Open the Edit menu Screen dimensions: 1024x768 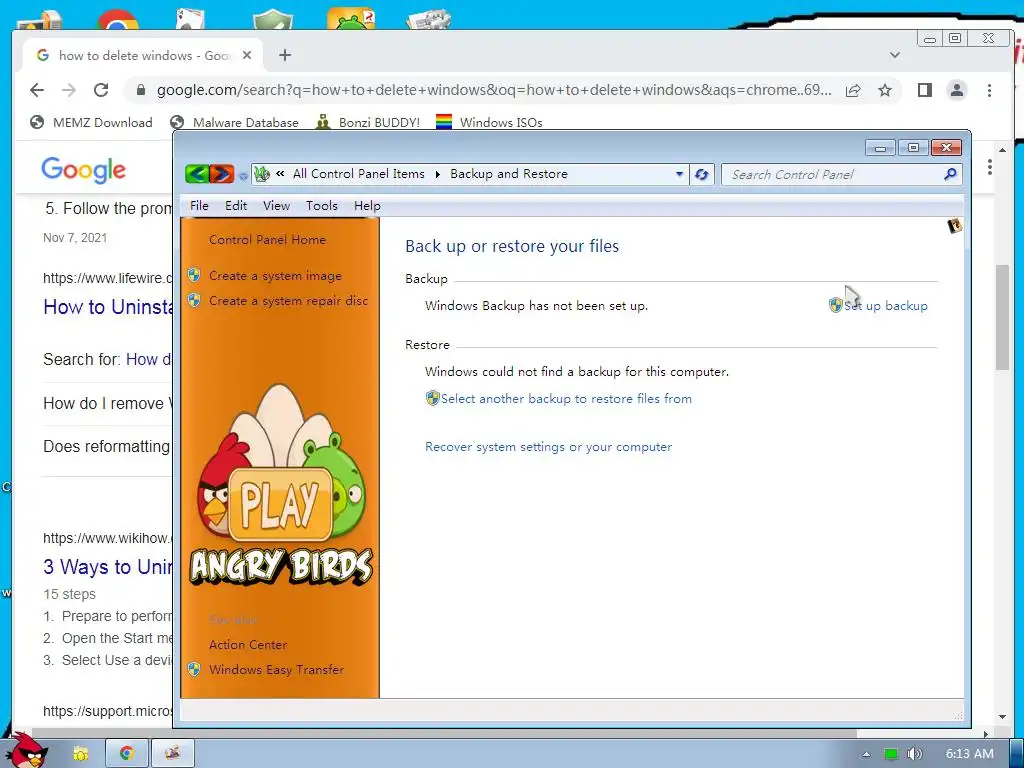(x=236, y=206)
